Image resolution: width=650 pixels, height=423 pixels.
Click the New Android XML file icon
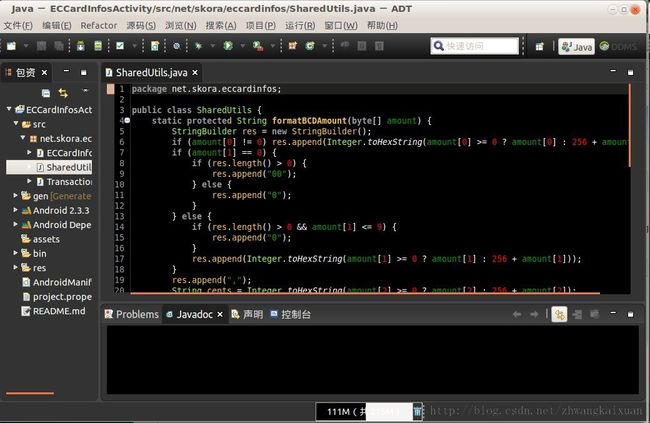coord(155,46)
